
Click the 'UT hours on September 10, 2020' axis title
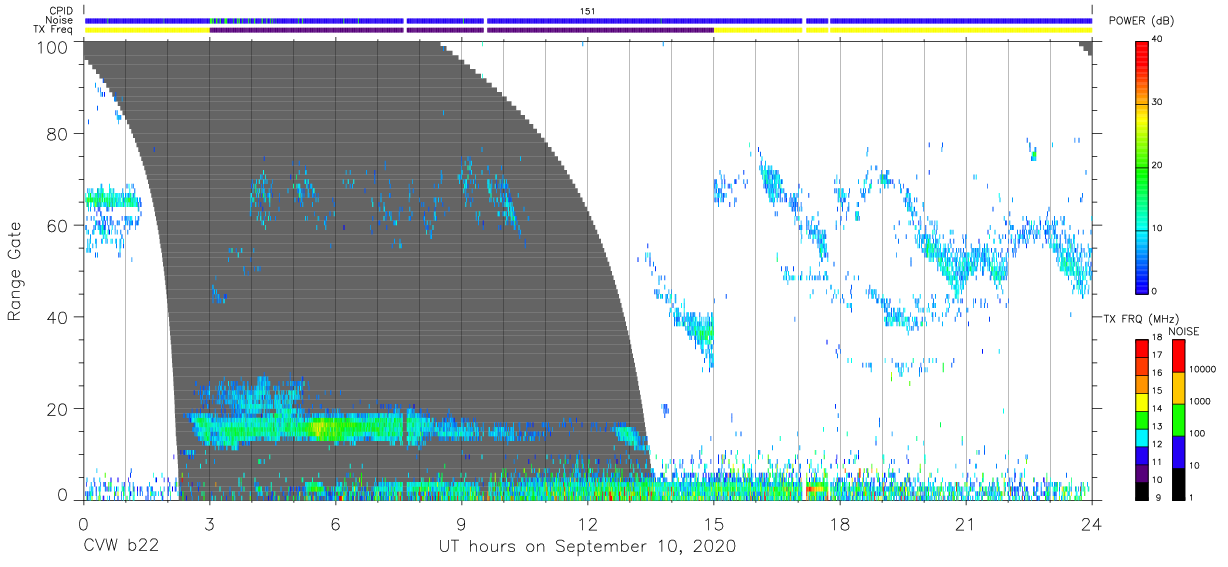pos(587,547)
